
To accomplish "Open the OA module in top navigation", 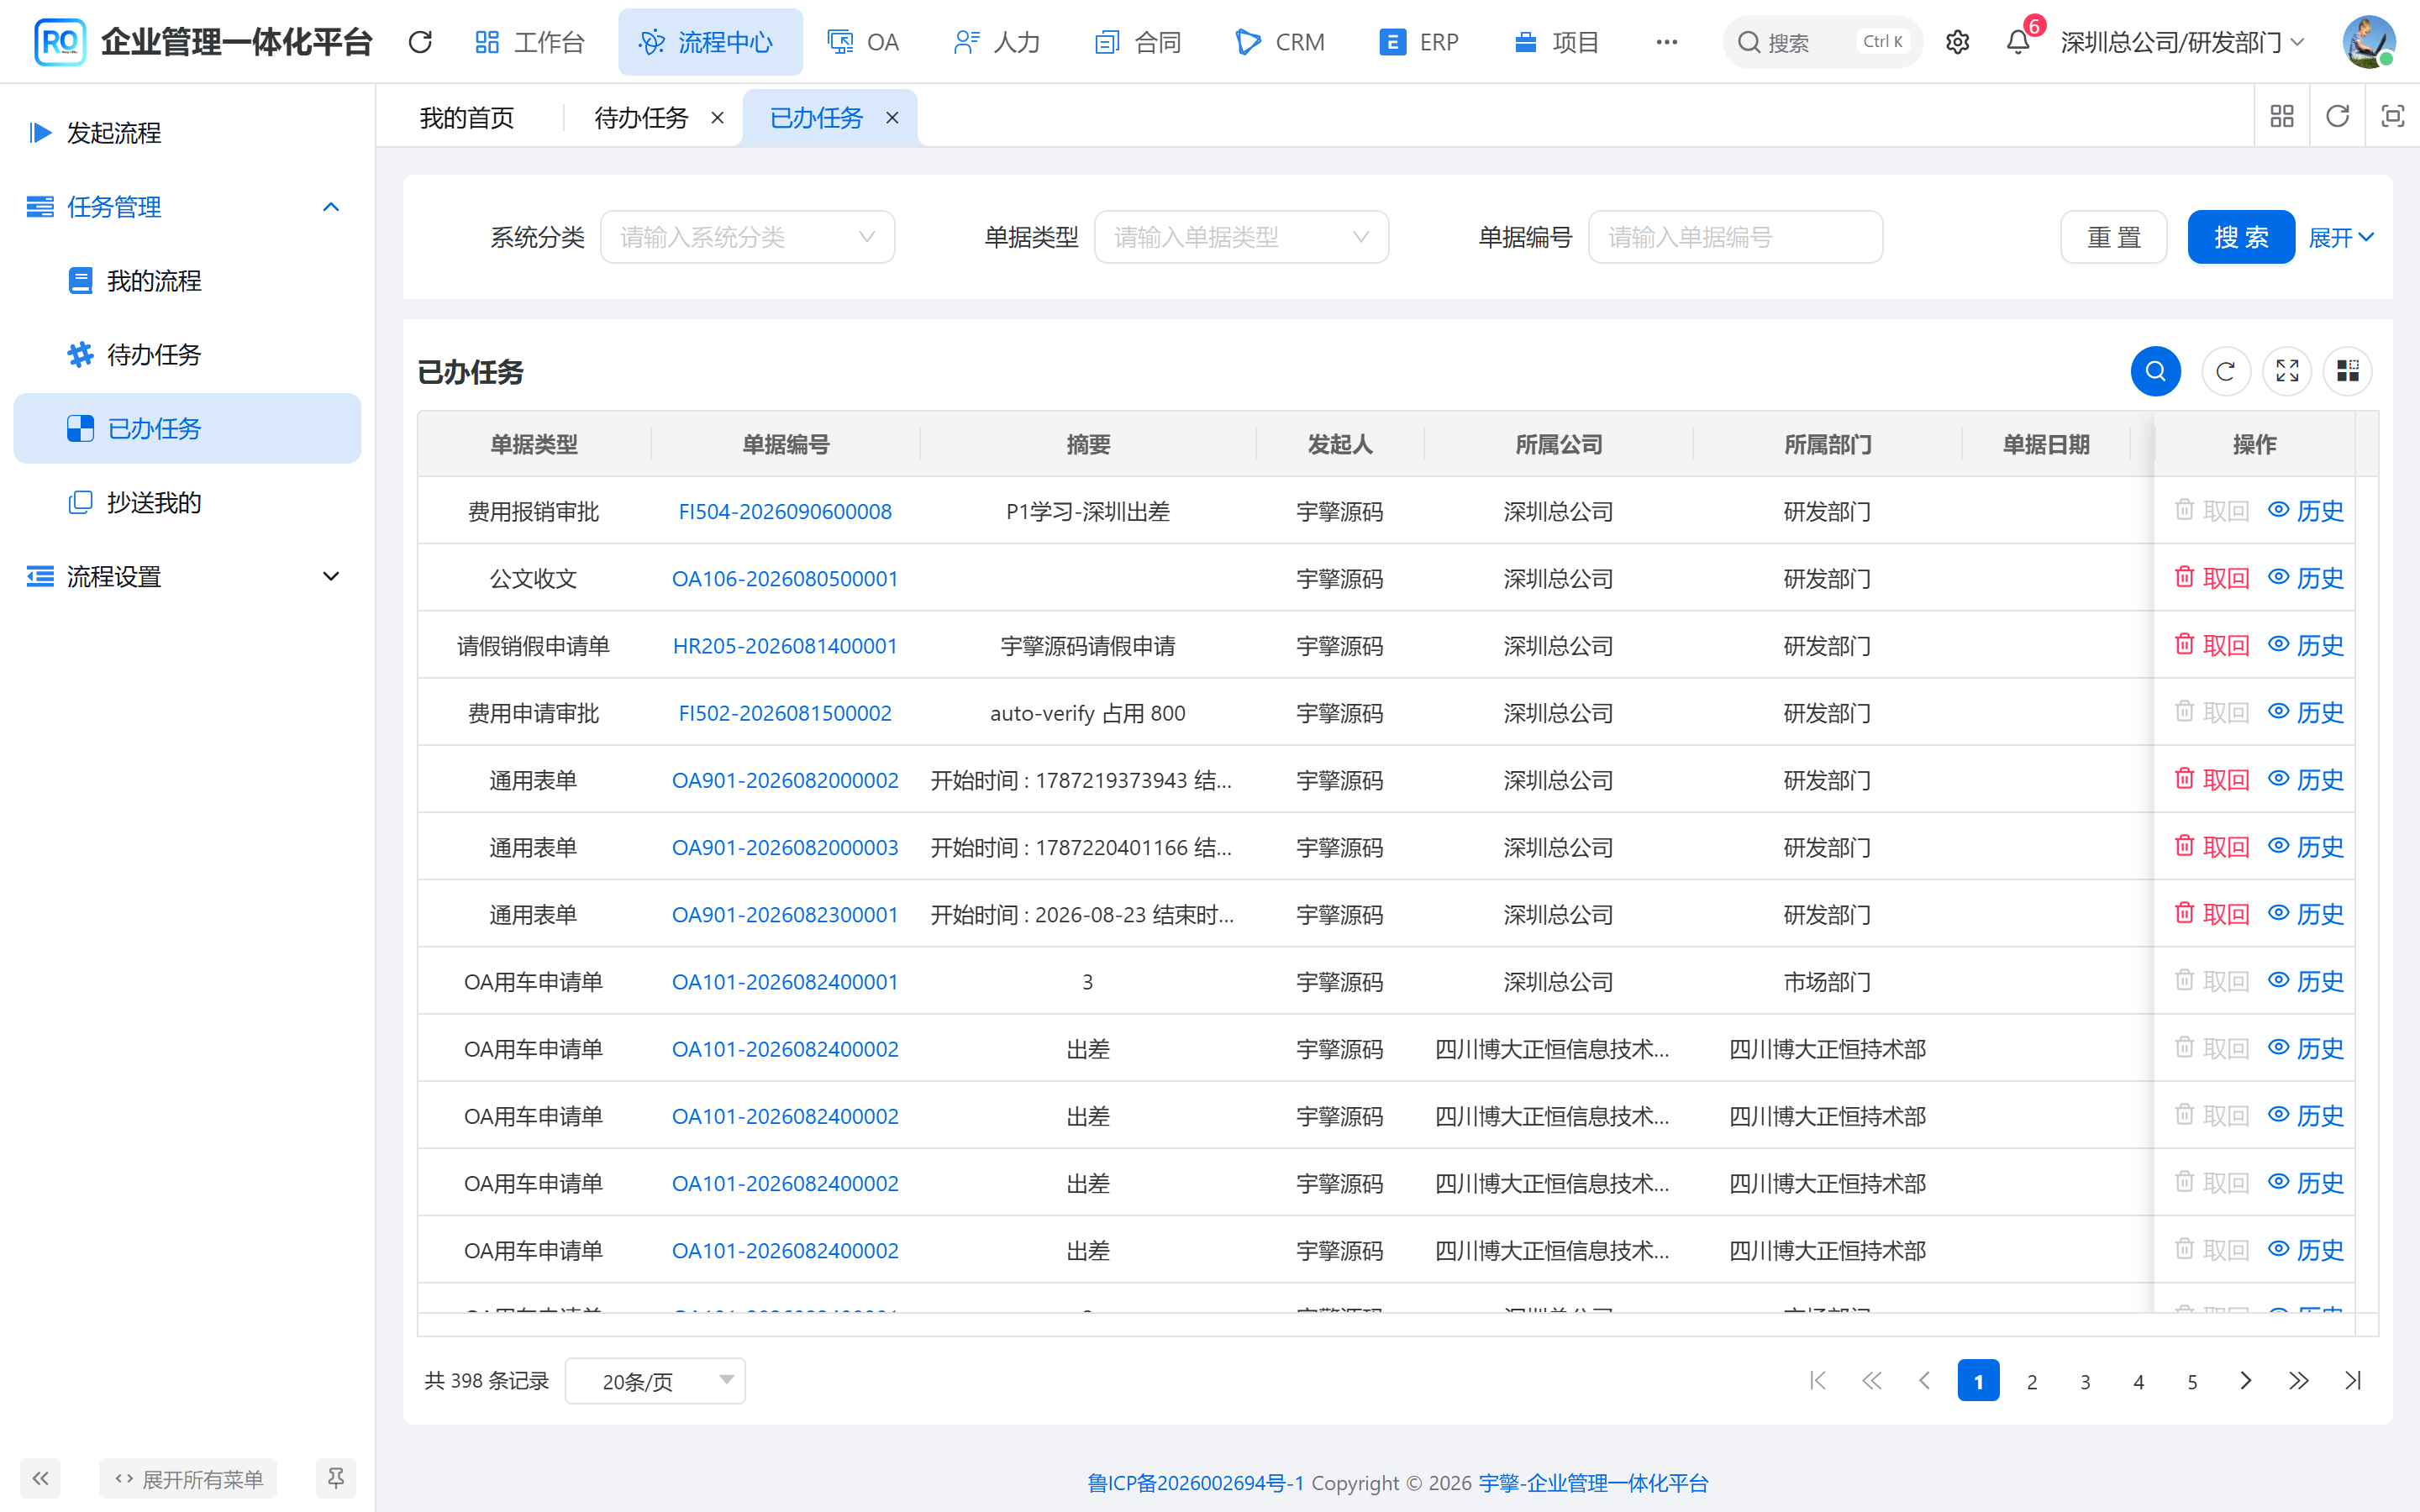I will (864, 42).
